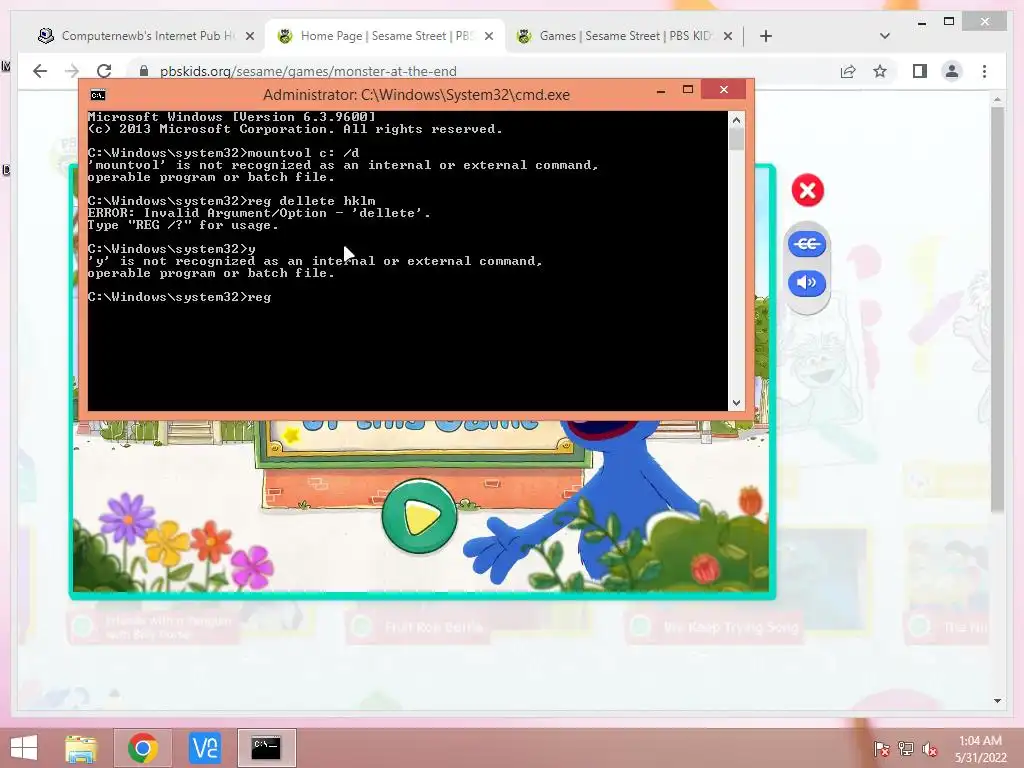
Task: Open Action Center flag tray icon
Action: (882, 749)
